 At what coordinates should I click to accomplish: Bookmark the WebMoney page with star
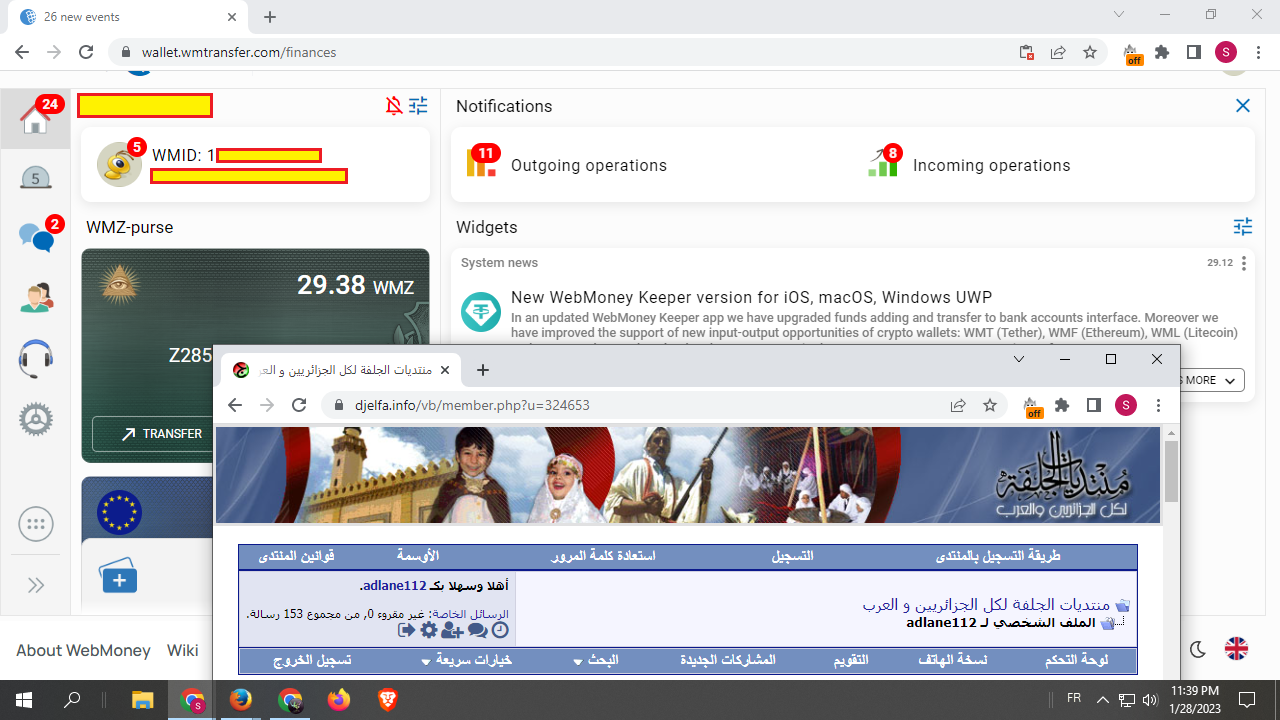(1090, 52)
